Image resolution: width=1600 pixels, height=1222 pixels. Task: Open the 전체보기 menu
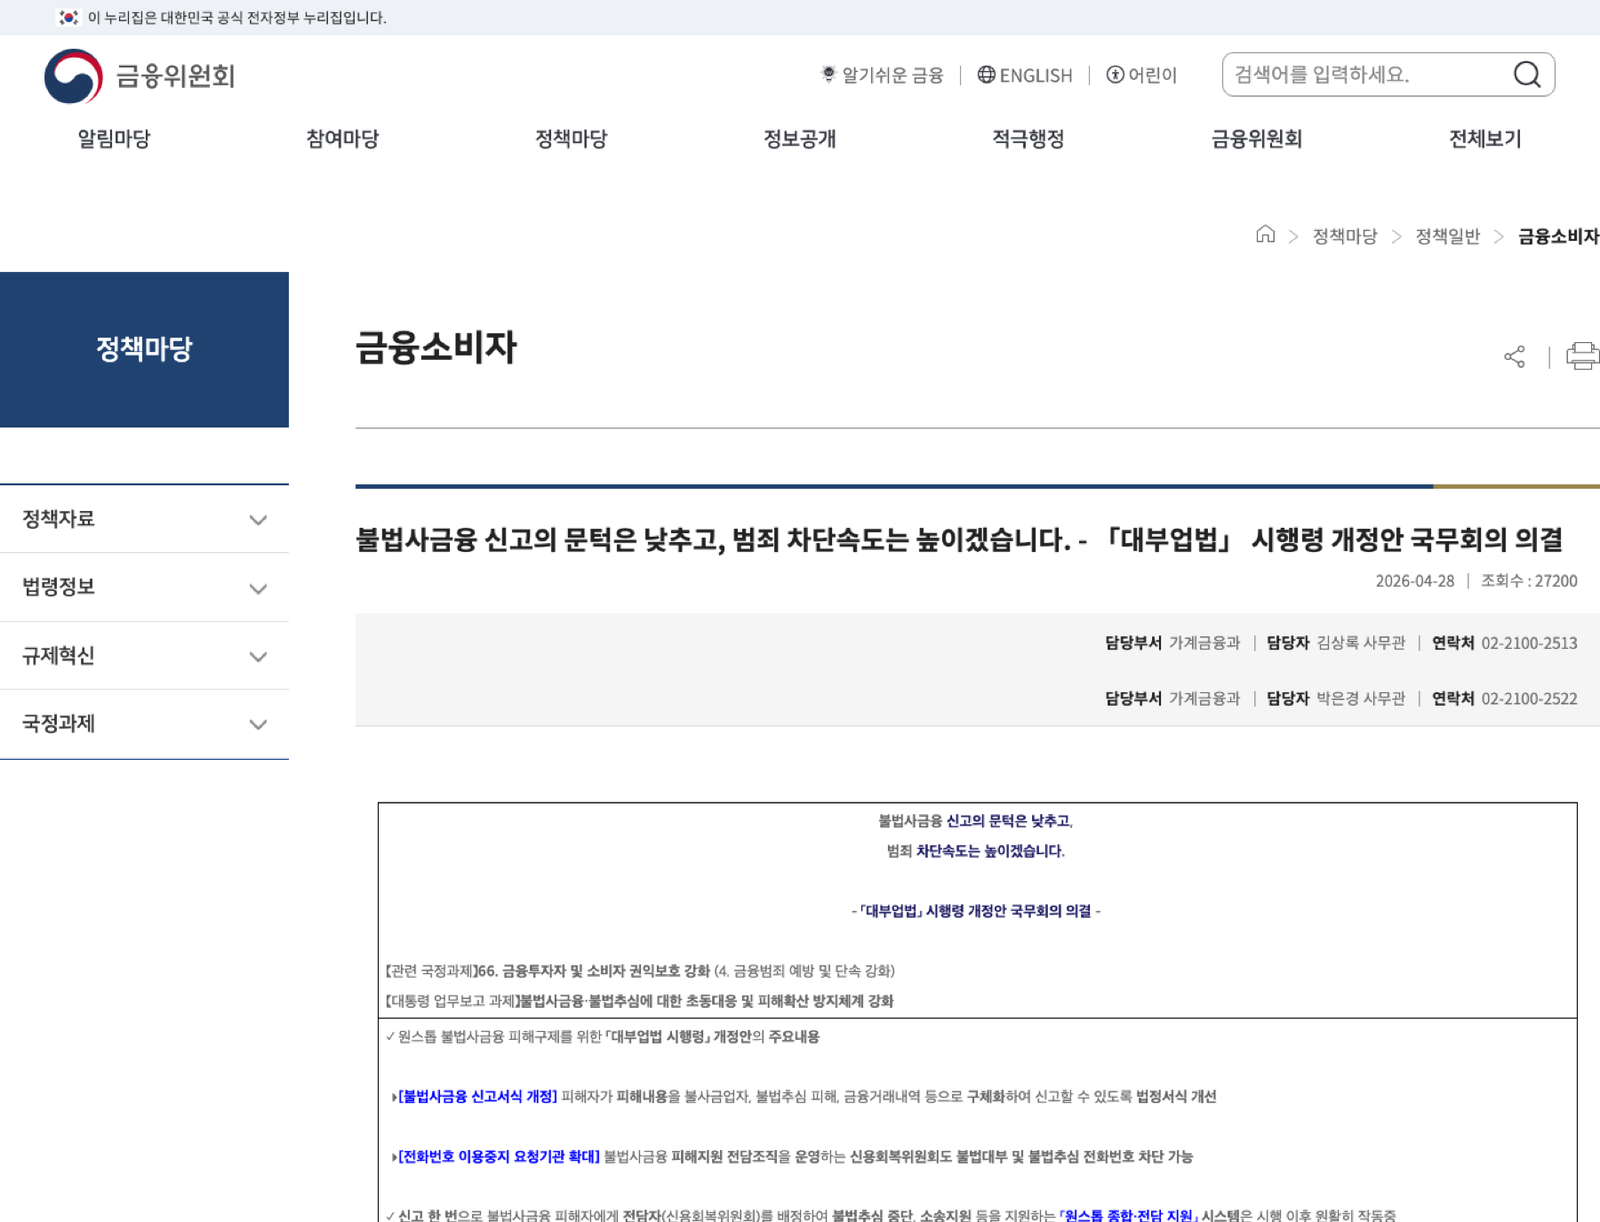(1485, 139)
